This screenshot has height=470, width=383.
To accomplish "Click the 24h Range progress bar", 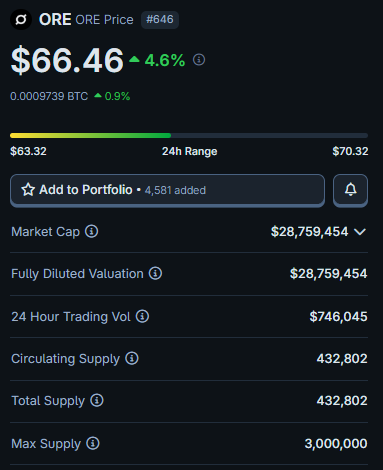I will [189, 135].
